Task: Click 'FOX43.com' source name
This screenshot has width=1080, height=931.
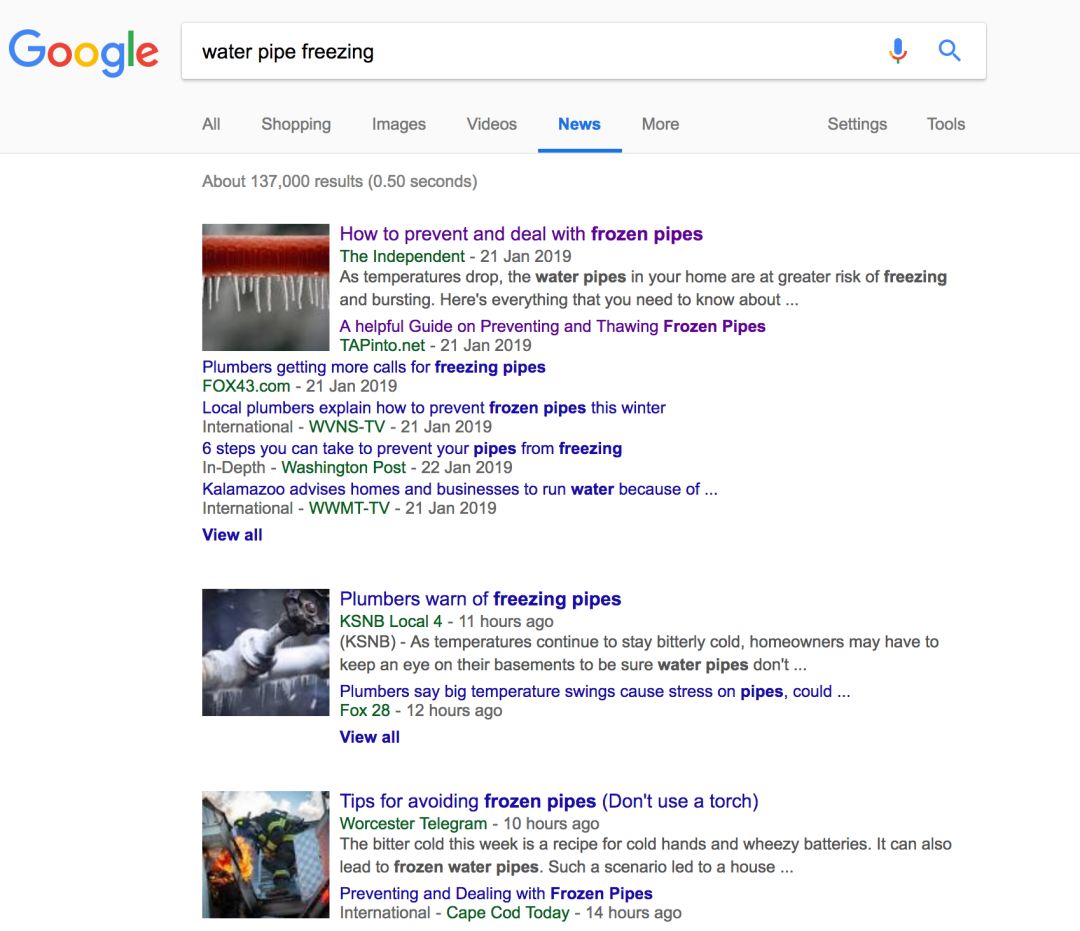Action: pos(246,386)
